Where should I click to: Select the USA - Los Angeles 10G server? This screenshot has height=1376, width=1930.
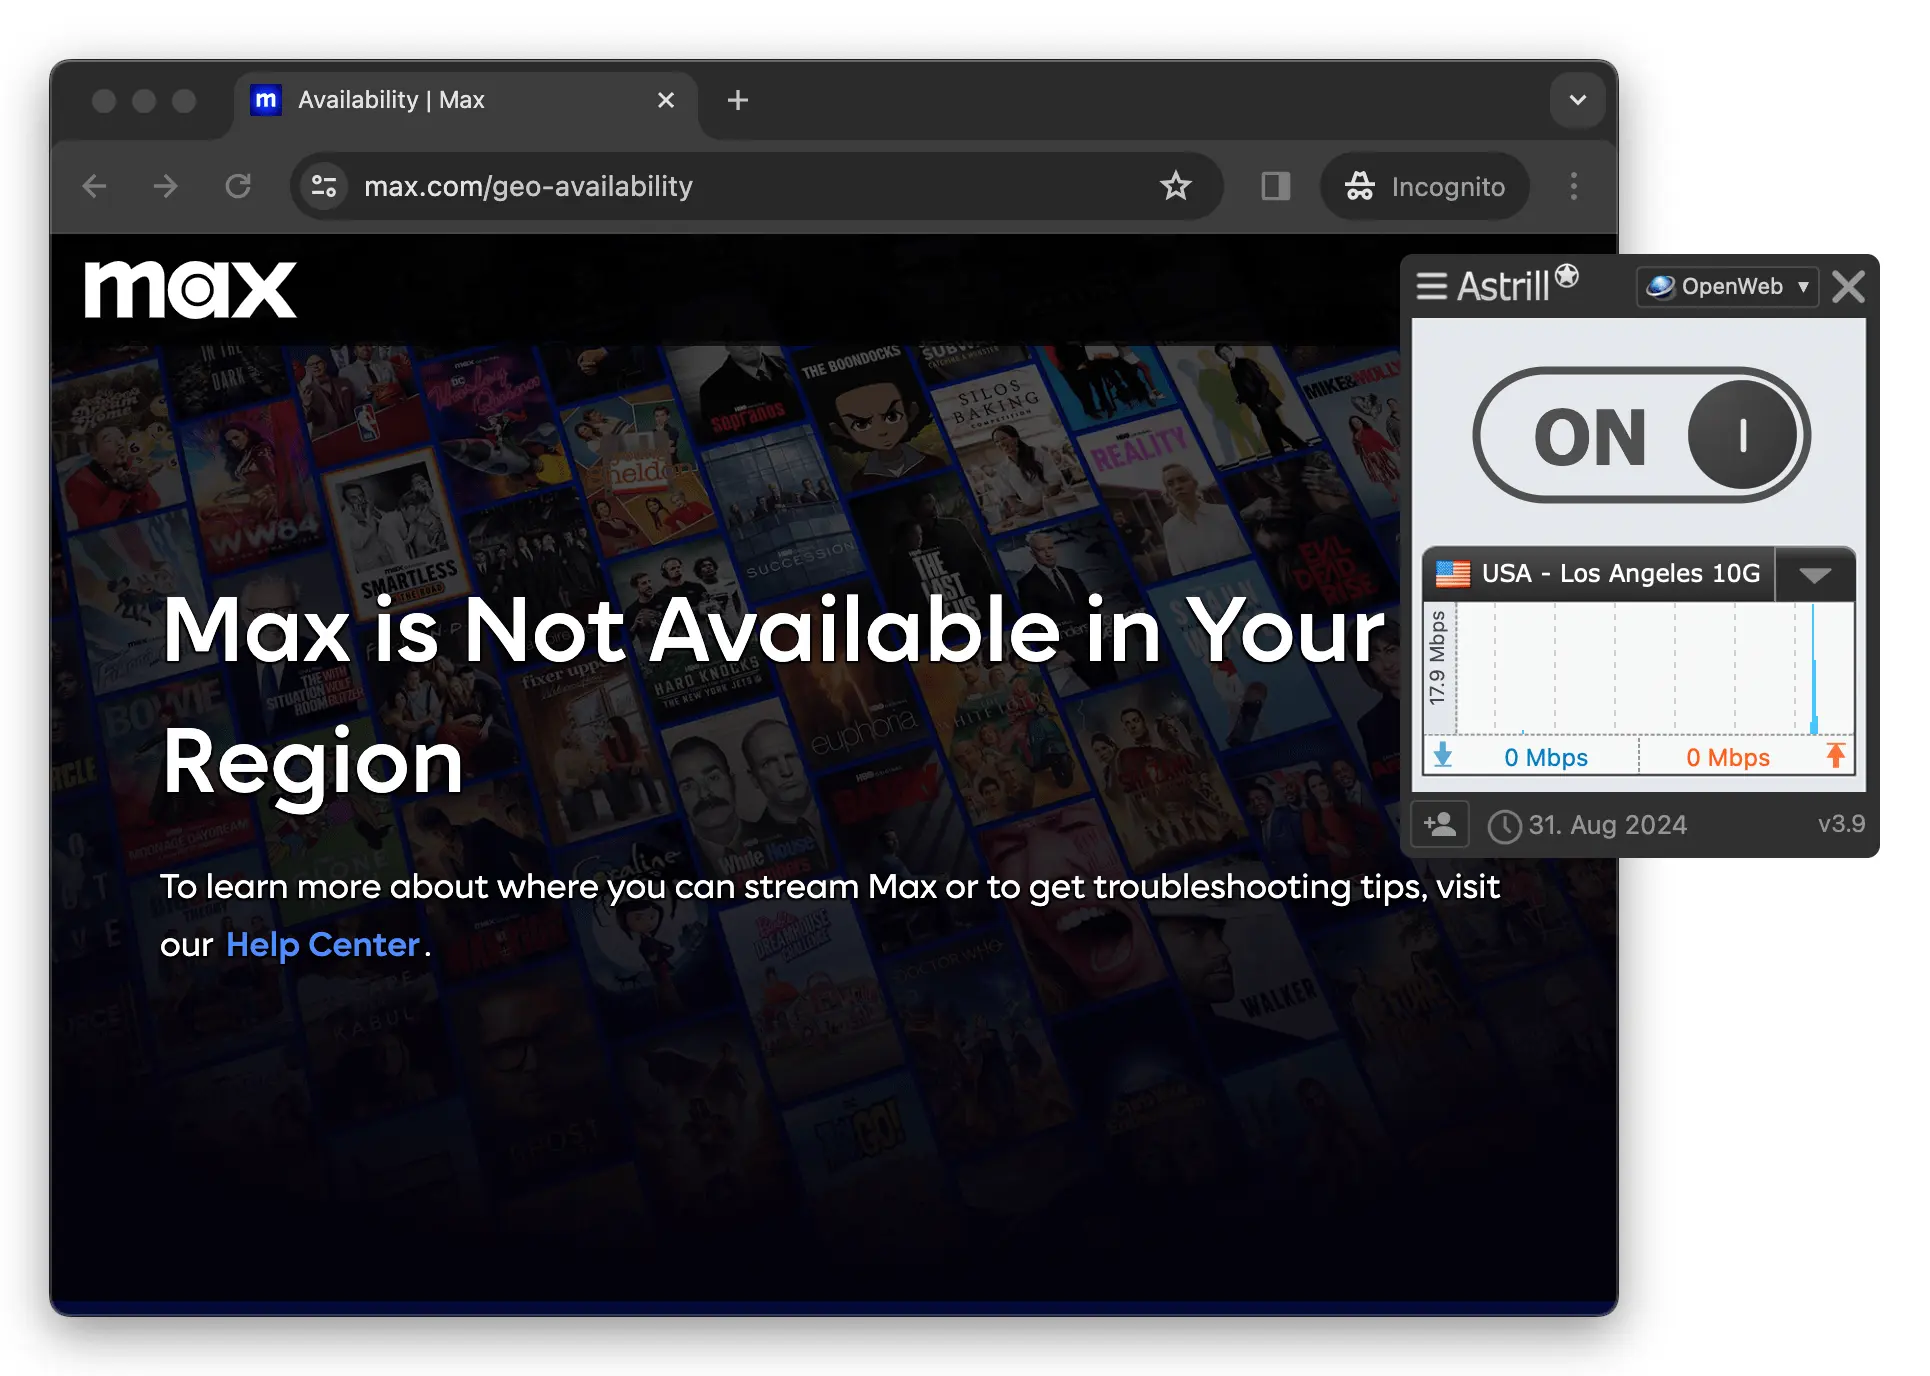[x=1600, y=573]
